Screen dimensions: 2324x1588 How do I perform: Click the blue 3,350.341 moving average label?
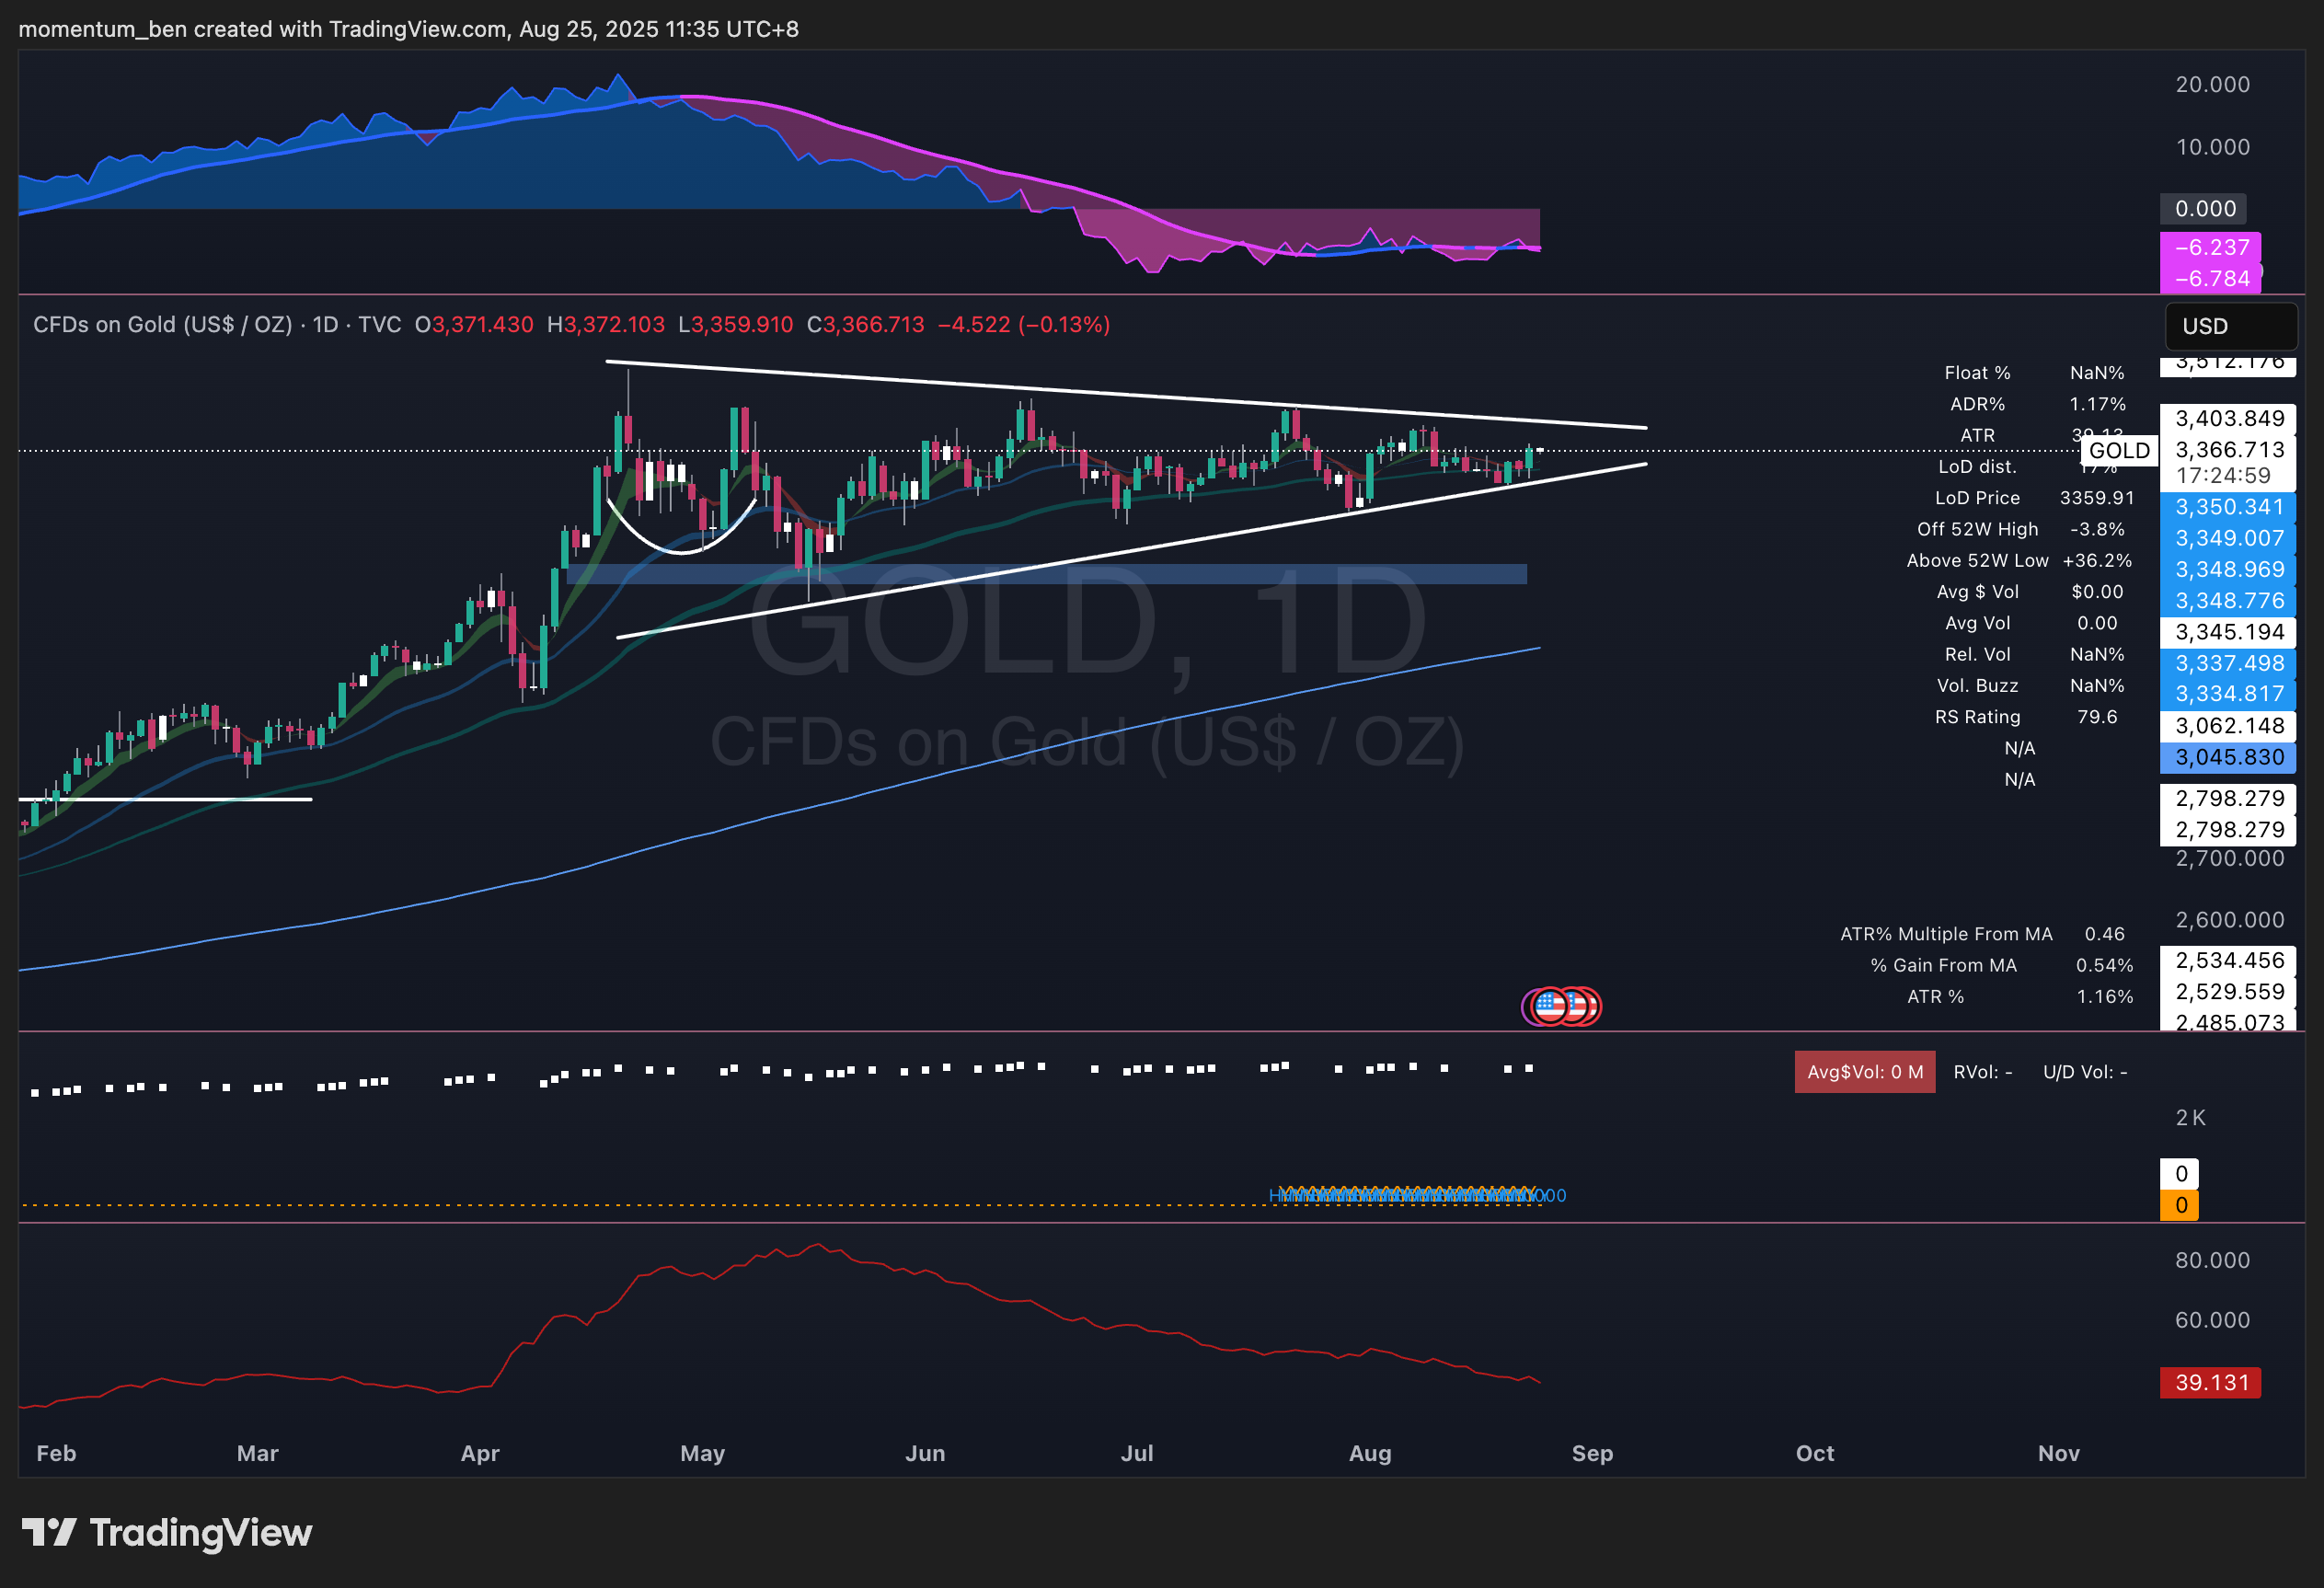2229,507
